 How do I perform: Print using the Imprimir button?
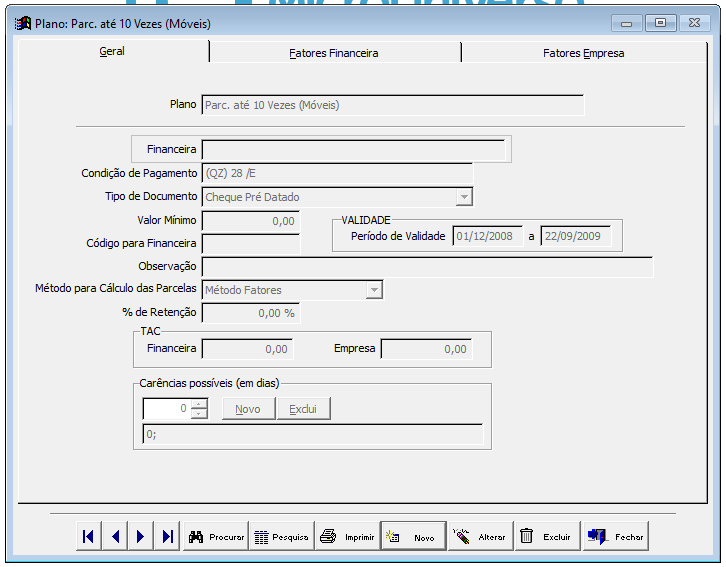click(x=347, y=537)
